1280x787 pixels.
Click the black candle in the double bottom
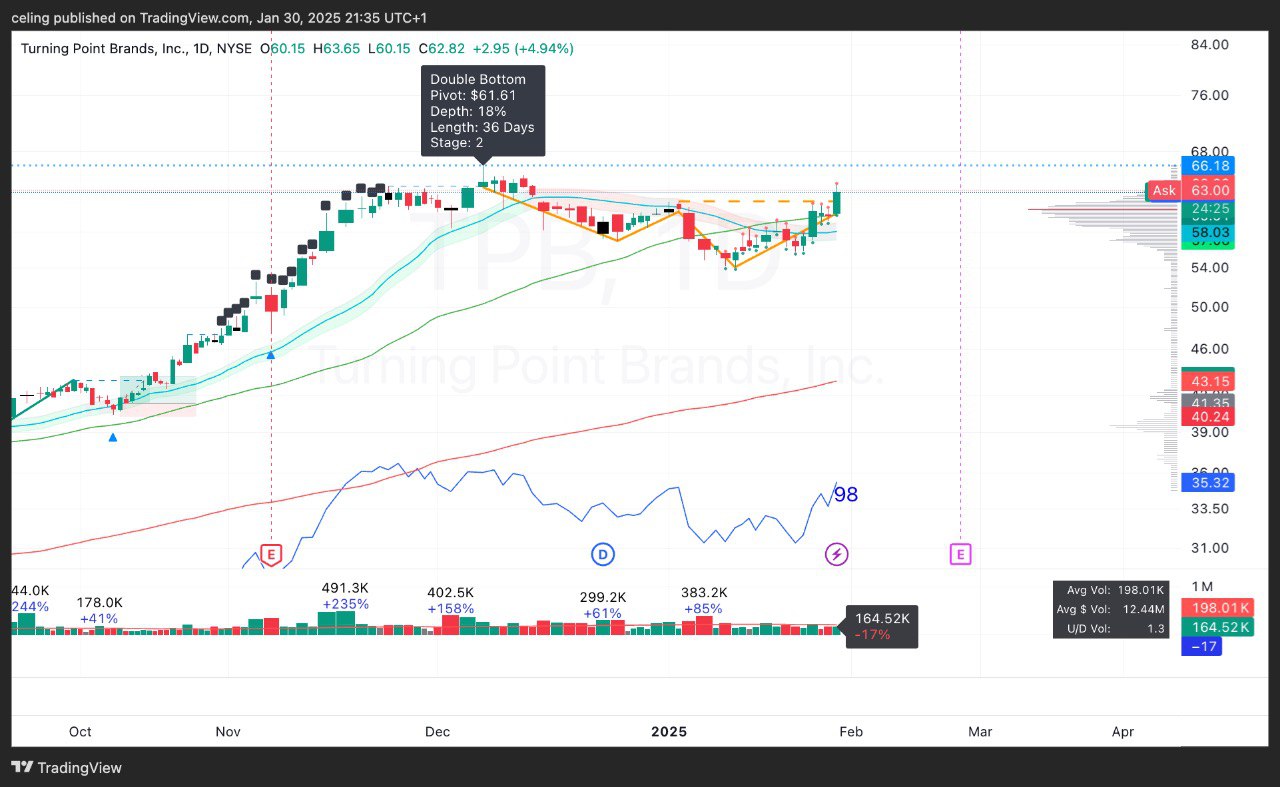(603, 228)
